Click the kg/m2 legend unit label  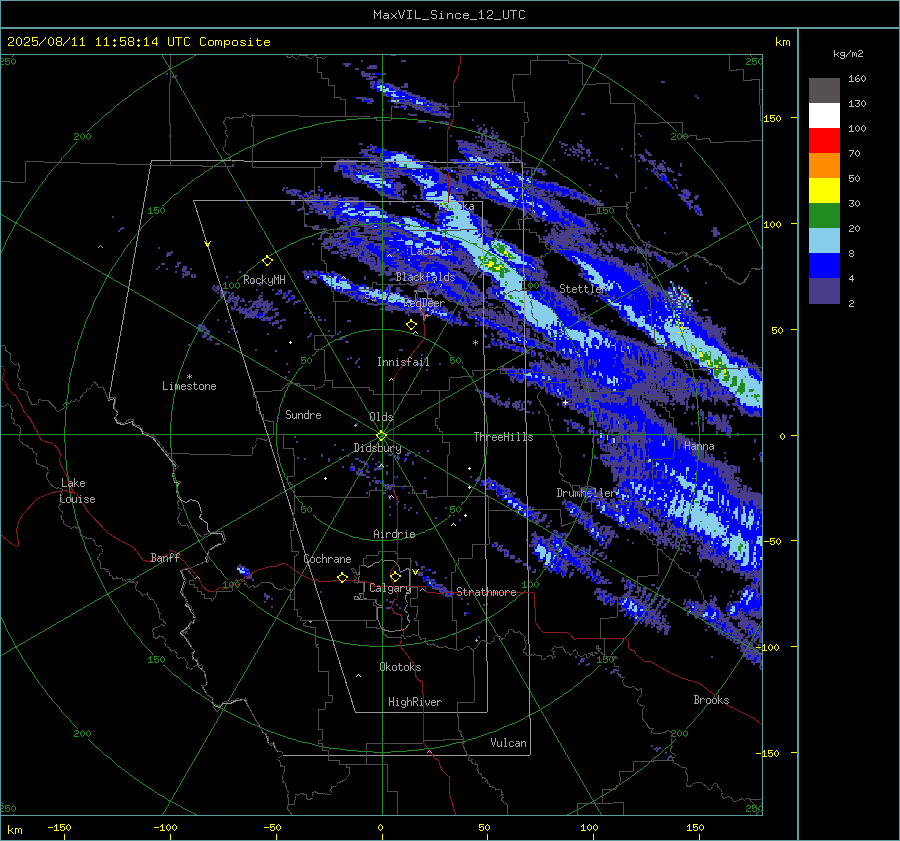tap(848, 54)
